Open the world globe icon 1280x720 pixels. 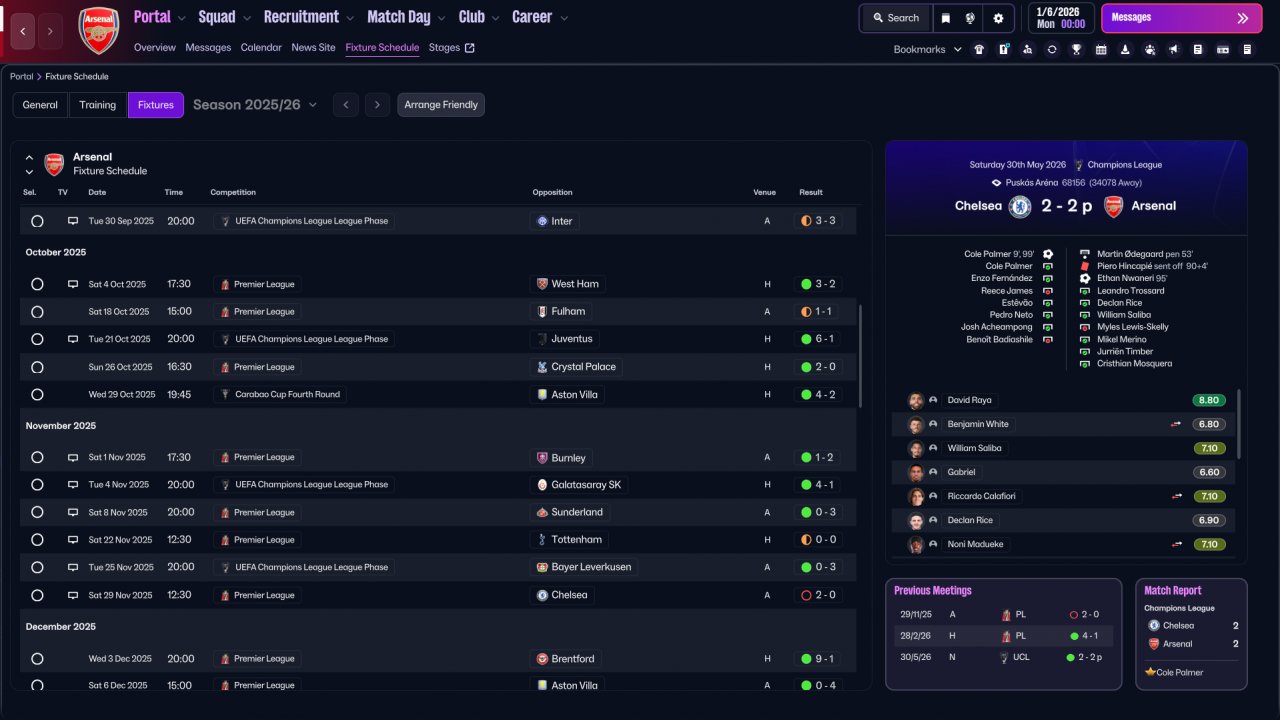970,18
